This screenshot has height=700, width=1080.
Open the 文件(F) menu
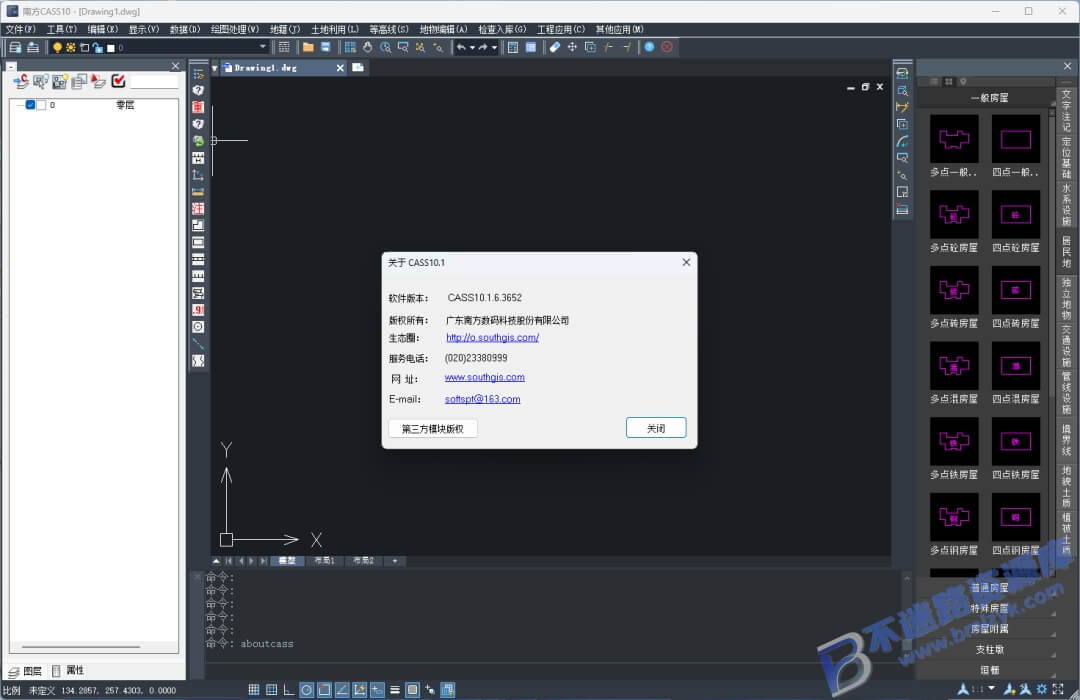pyautogui.click(x=20, y=29)
